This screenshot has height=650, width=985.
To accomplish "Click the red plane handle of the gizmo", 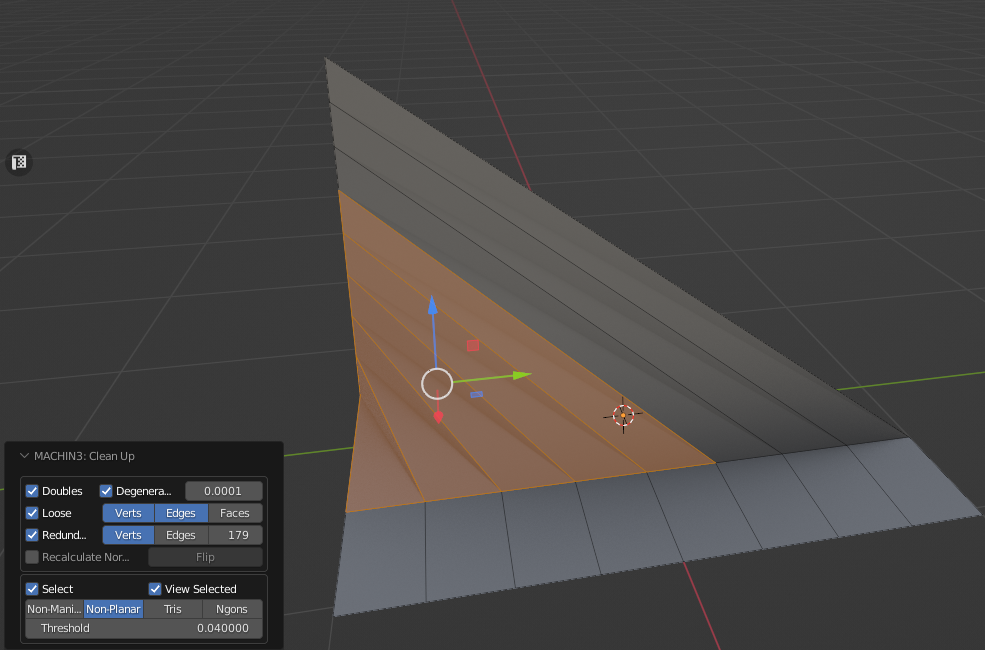I will pyautogui.click(x=473, y=345).
